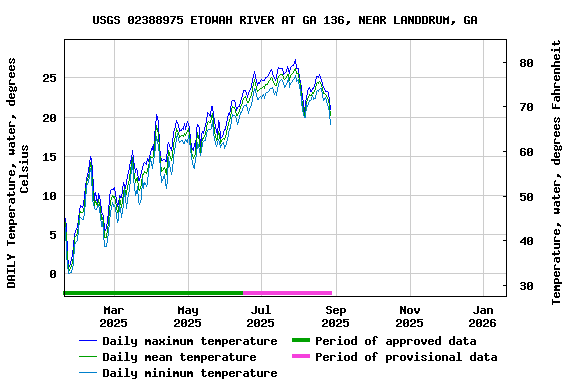Click the 'Period of approved data' legend label

(396, 341)
